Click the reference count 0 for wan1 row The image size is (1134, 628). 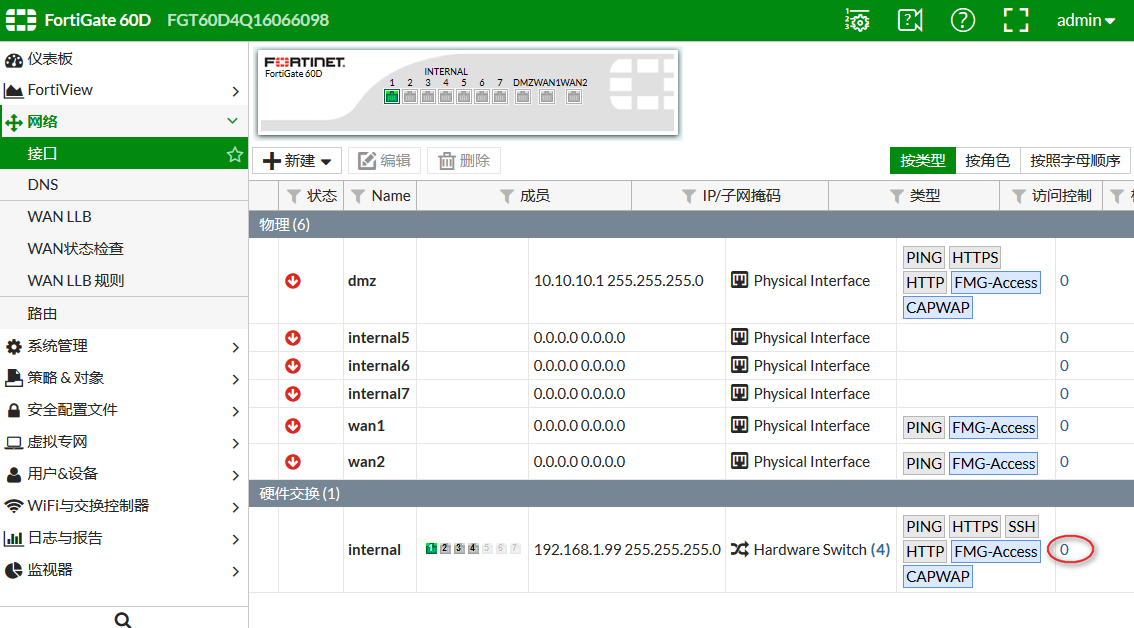(x=1064, y=425)
